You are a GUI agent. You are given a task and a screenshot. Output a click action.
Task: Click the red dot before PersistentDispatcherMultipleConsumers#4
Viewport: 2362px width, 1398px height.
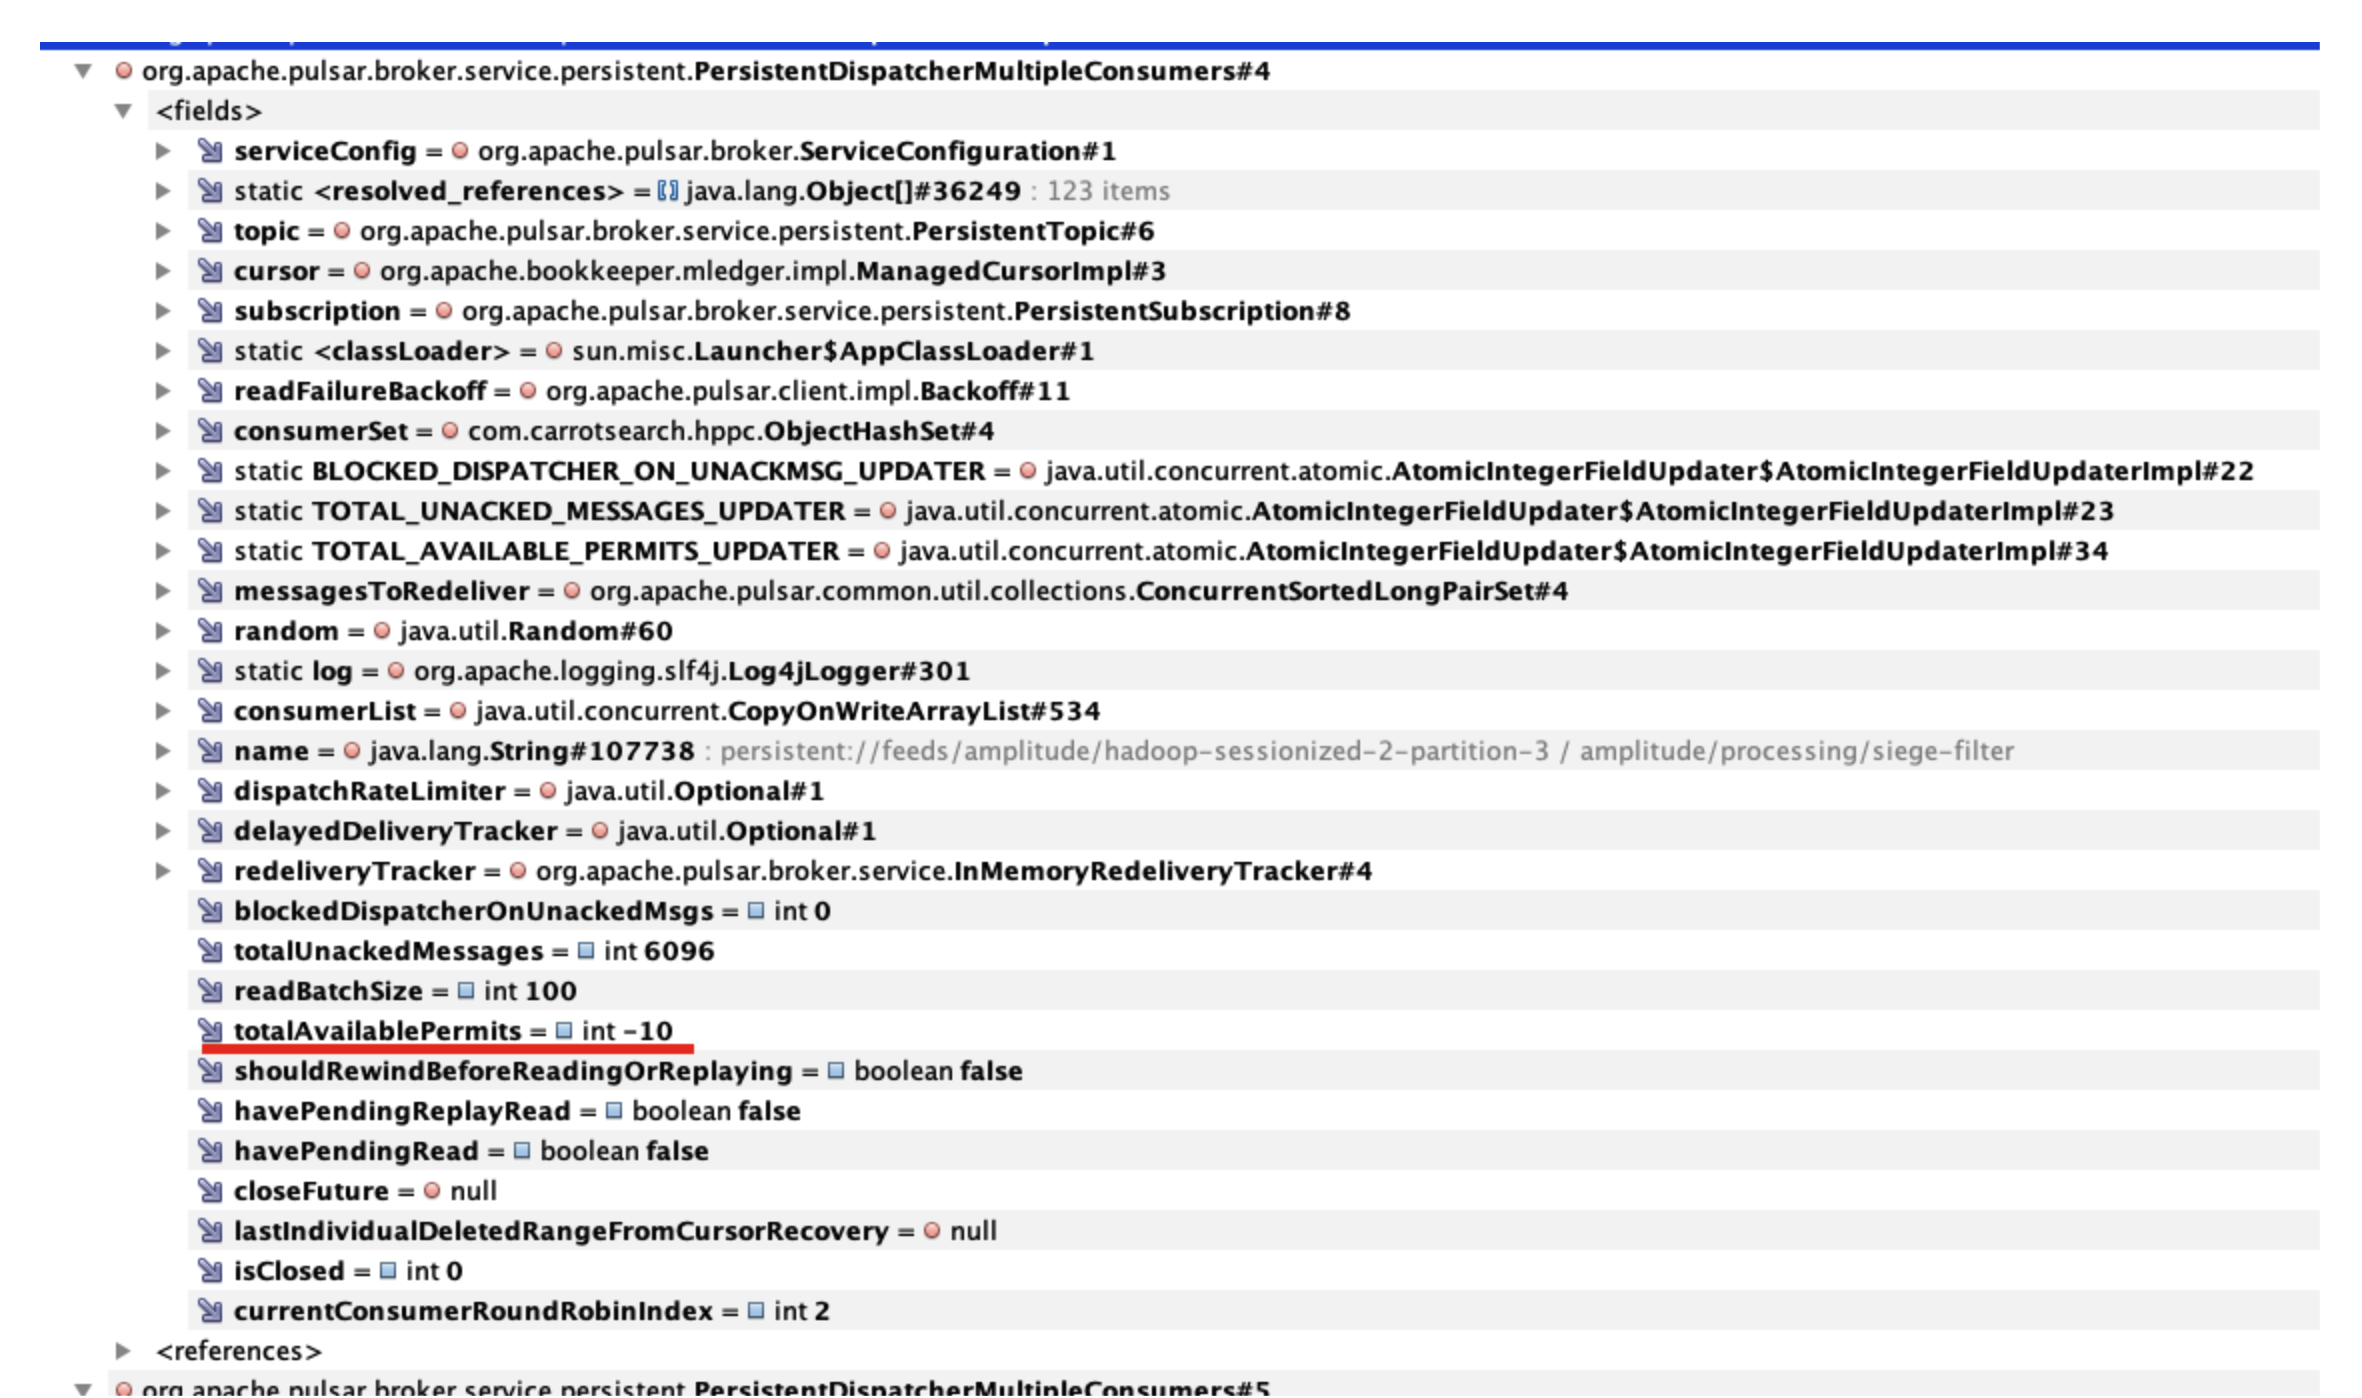[x=124, y=71]
